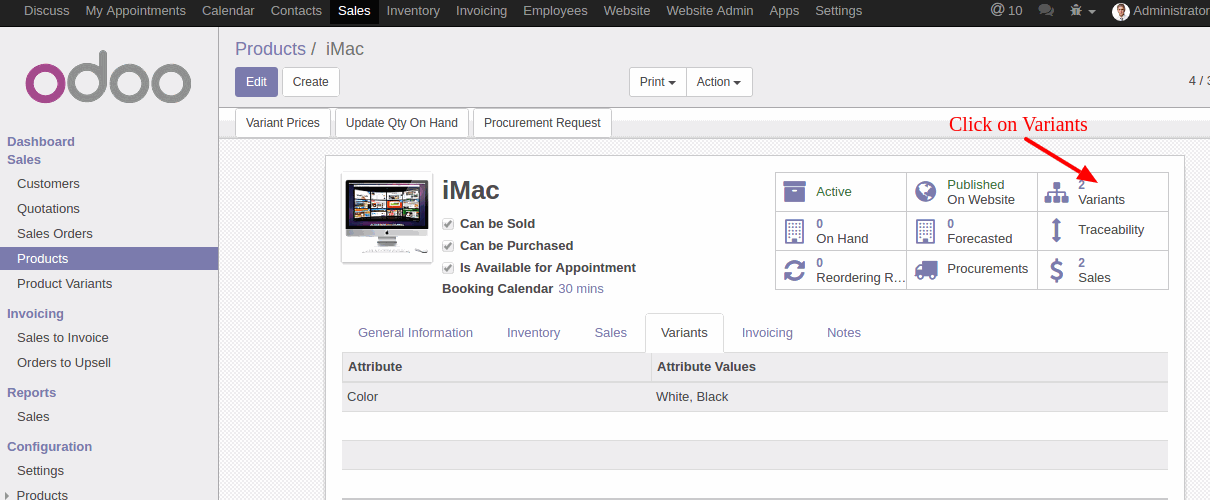Open the Calendar menu

(228, 11)
